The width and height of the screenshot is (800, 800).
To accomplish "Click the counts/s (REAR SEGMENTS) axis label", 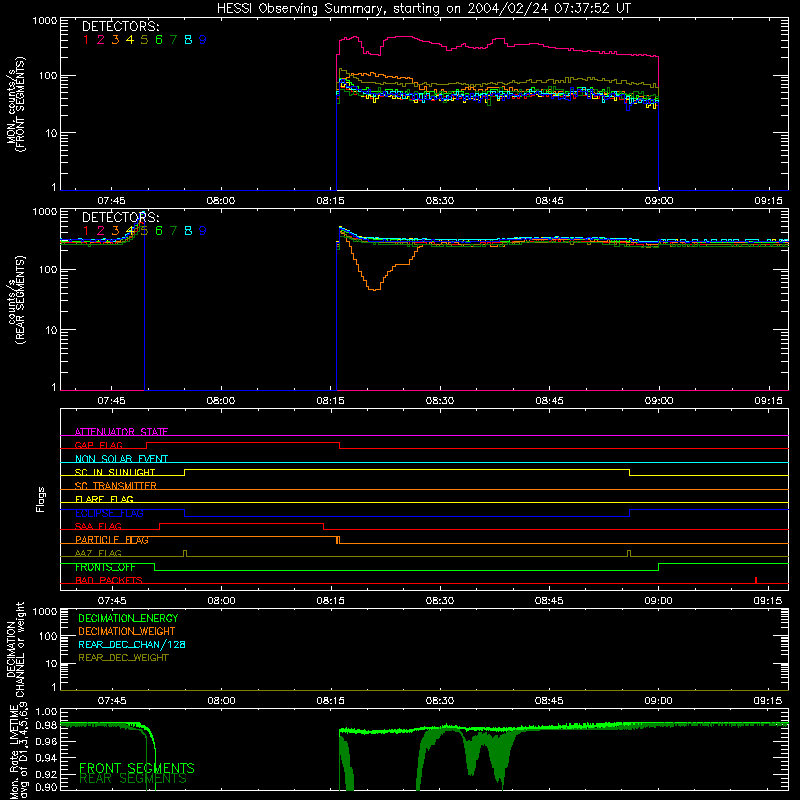I will [15, 299].
